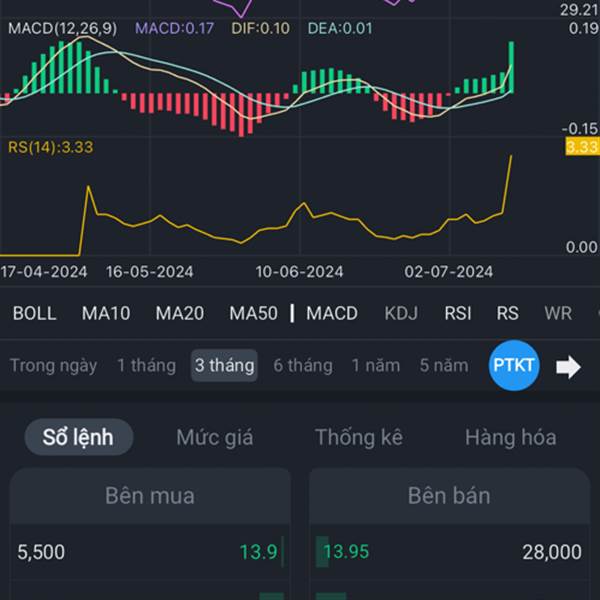Switch chart to 6 tháng range
Screen dimensions: 600x600
303,365
